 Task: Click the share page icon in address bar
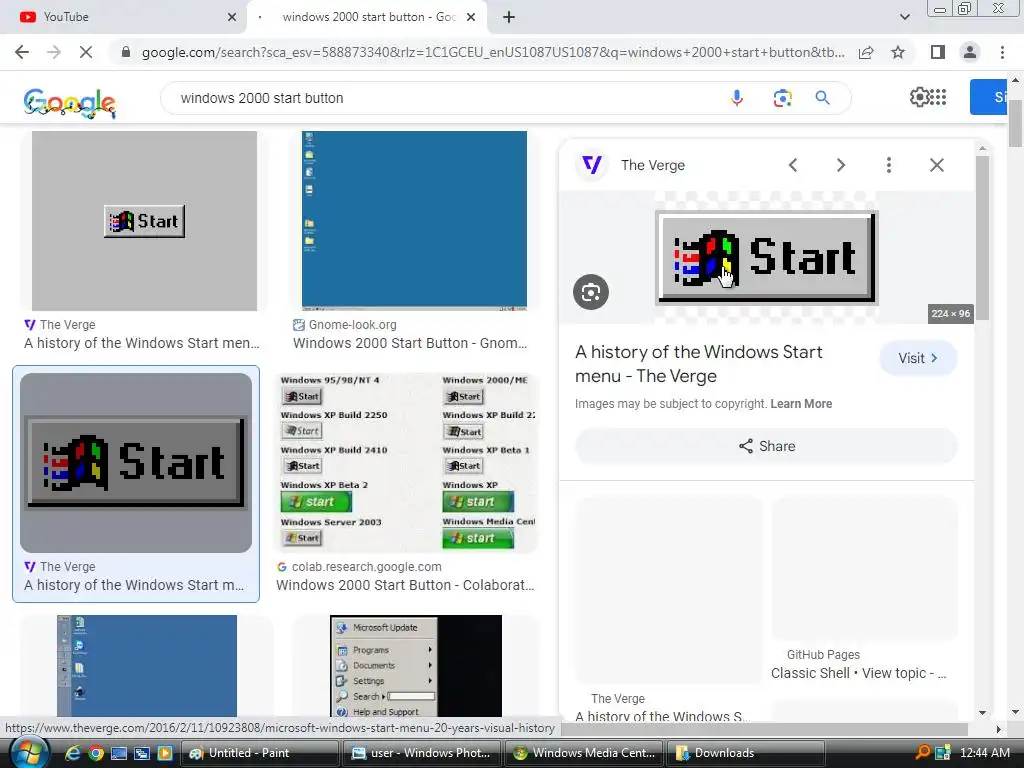pyautogui.click(x=866, y=52)
